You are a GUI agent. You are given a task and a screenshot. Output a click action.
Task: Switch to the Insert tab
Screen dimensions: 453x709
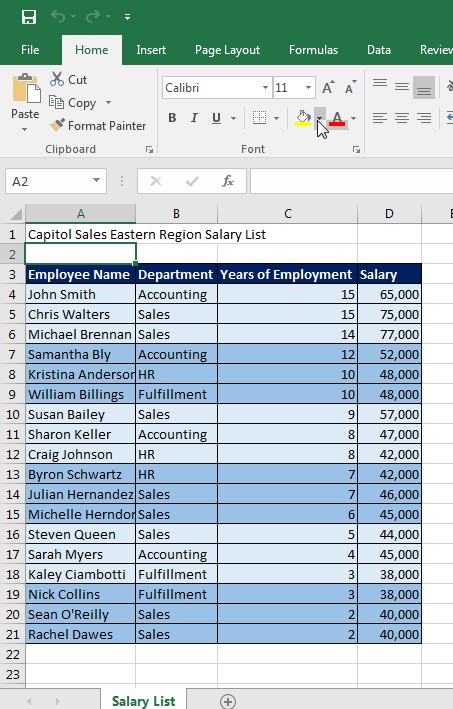click(151, 50)
